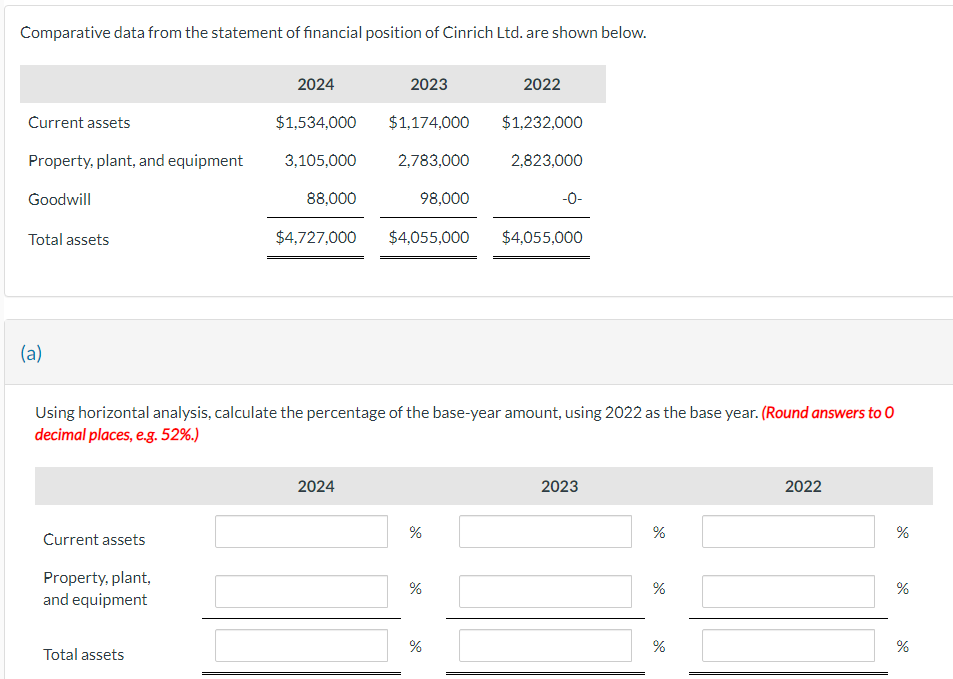Screen dimensions: 953x679
Task: Click the 2022 Current assets input field
Action: [788, 531]
